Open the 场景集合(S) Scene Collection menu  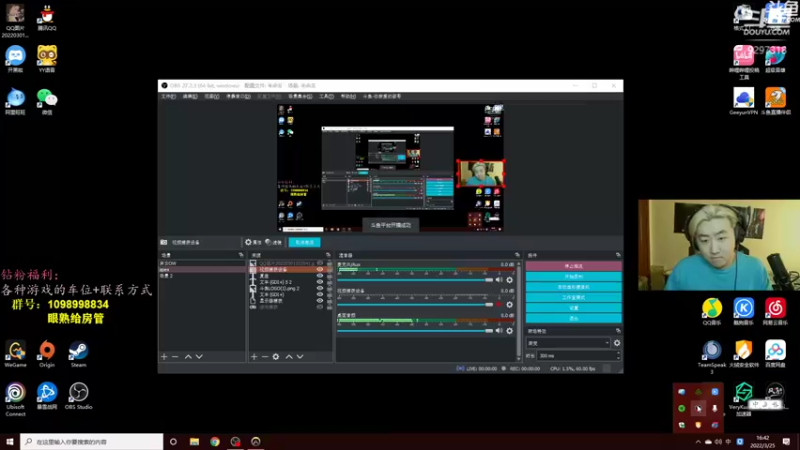pyautogui.click(x=300, y=96)
